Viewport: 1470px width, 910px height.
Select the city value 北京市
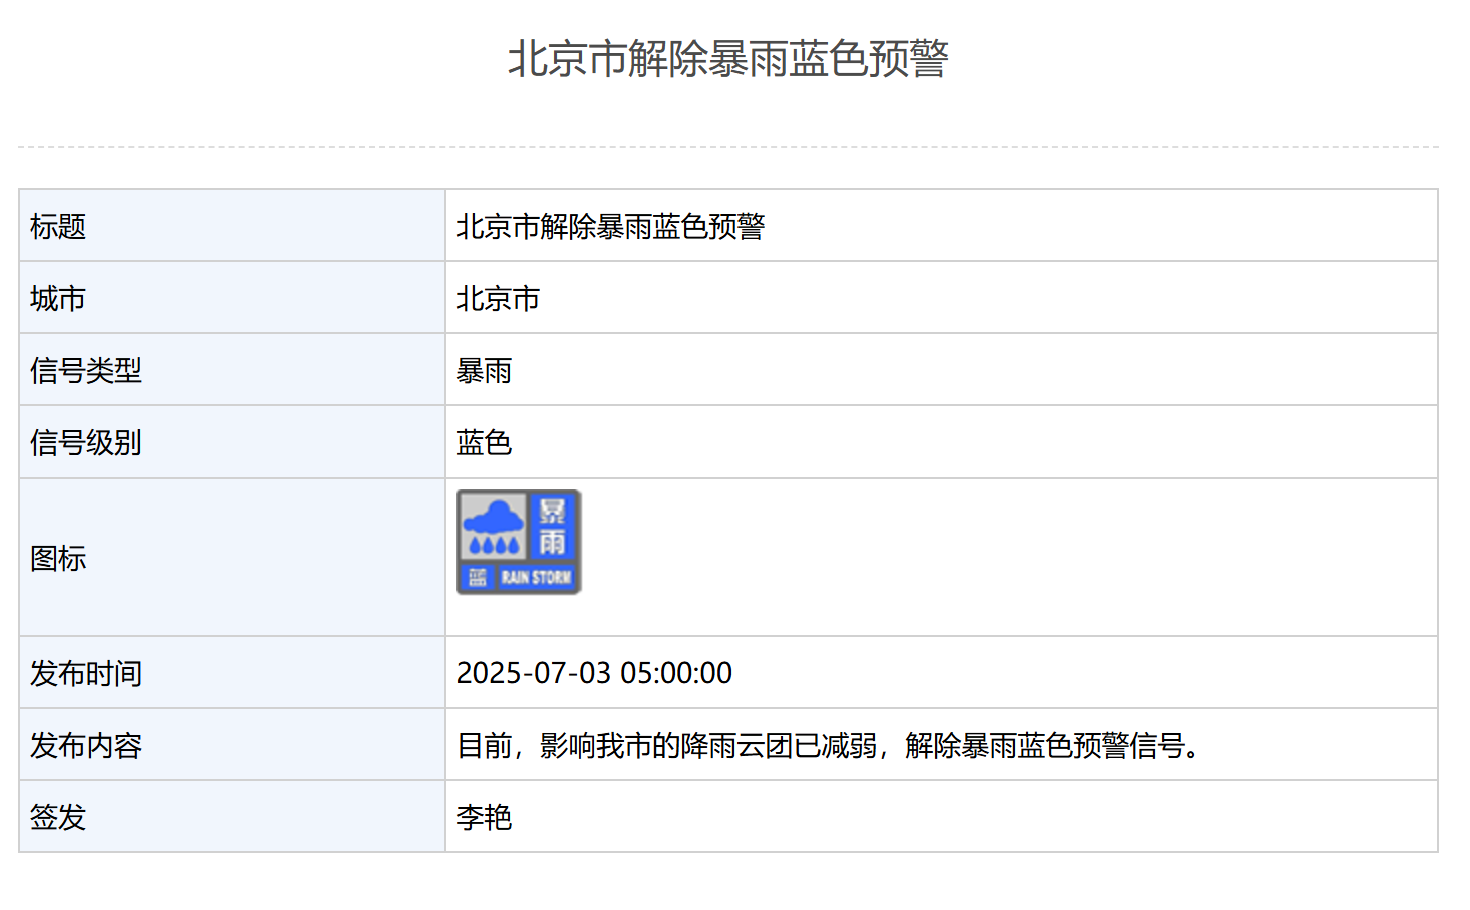click(x=498, y=299)
